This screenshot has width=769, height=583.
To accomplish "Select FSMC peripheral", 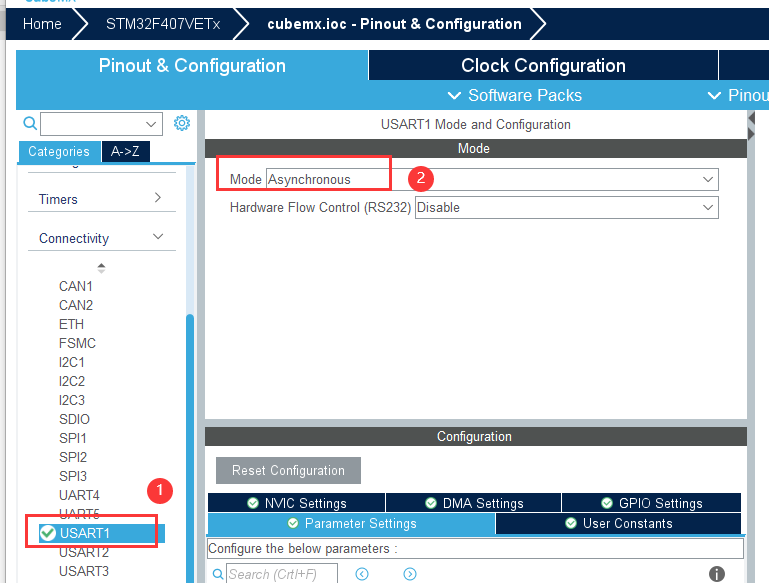I will pos(77,343).
